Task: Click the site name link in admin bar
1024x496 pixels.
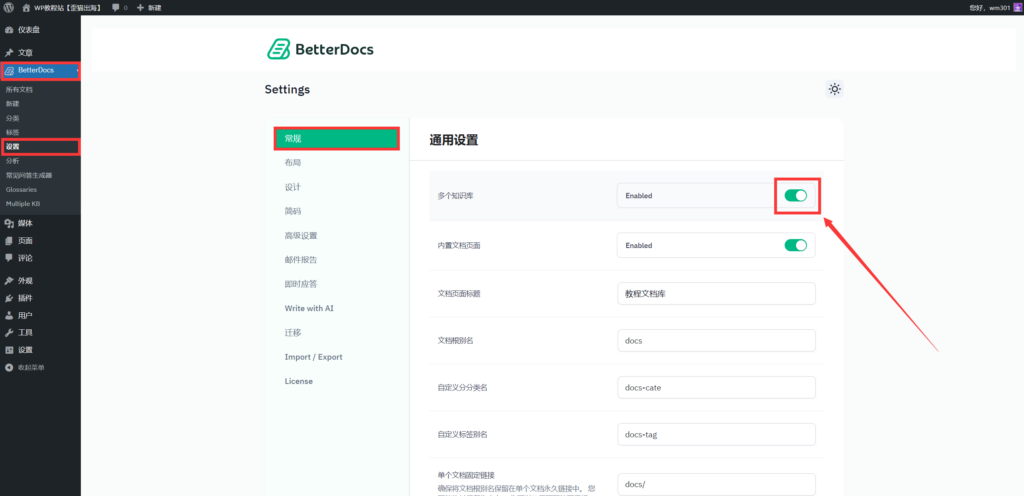Action: pyautogui.click(x=68, y=7)
